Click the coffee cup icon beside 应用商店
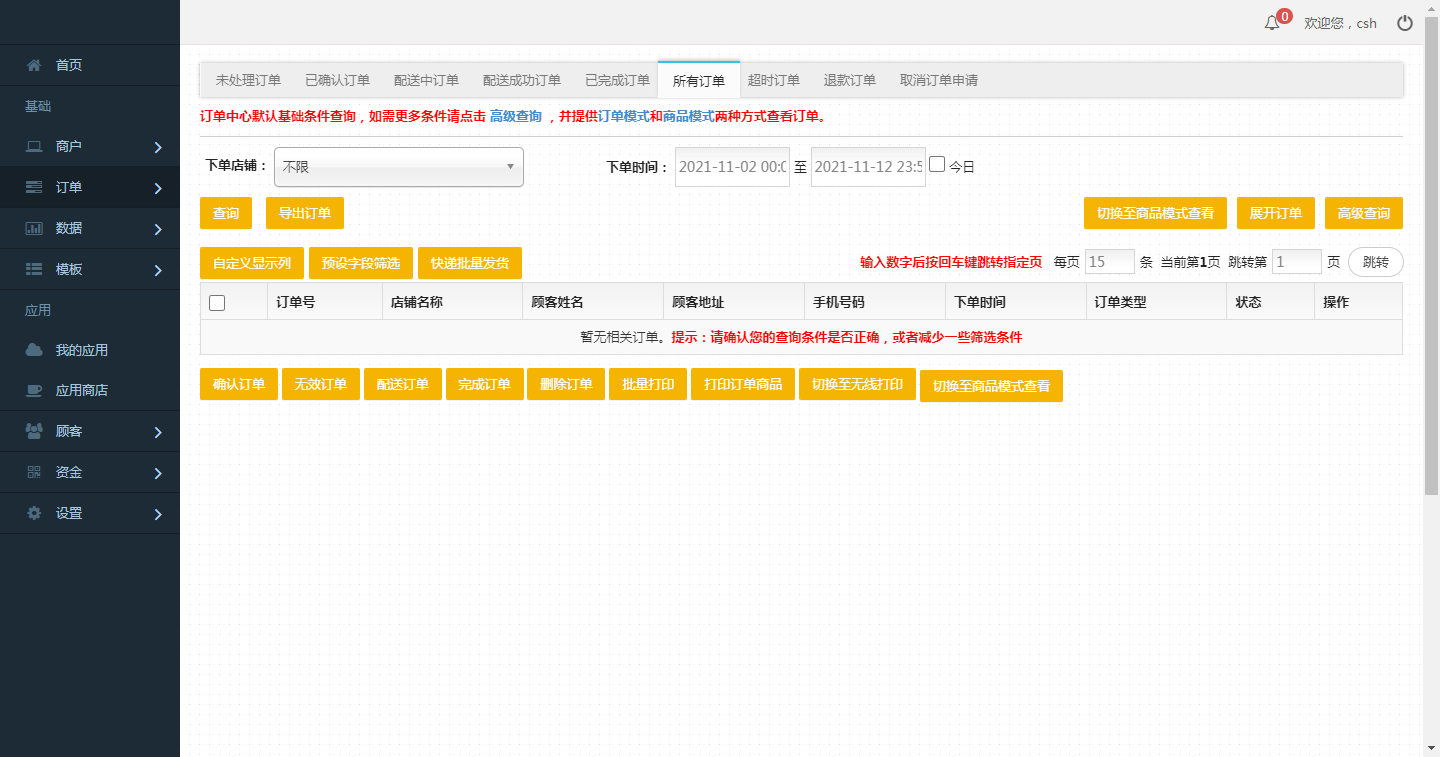The height and width of the screenshot is (757, 1440). tap(34, 390)
